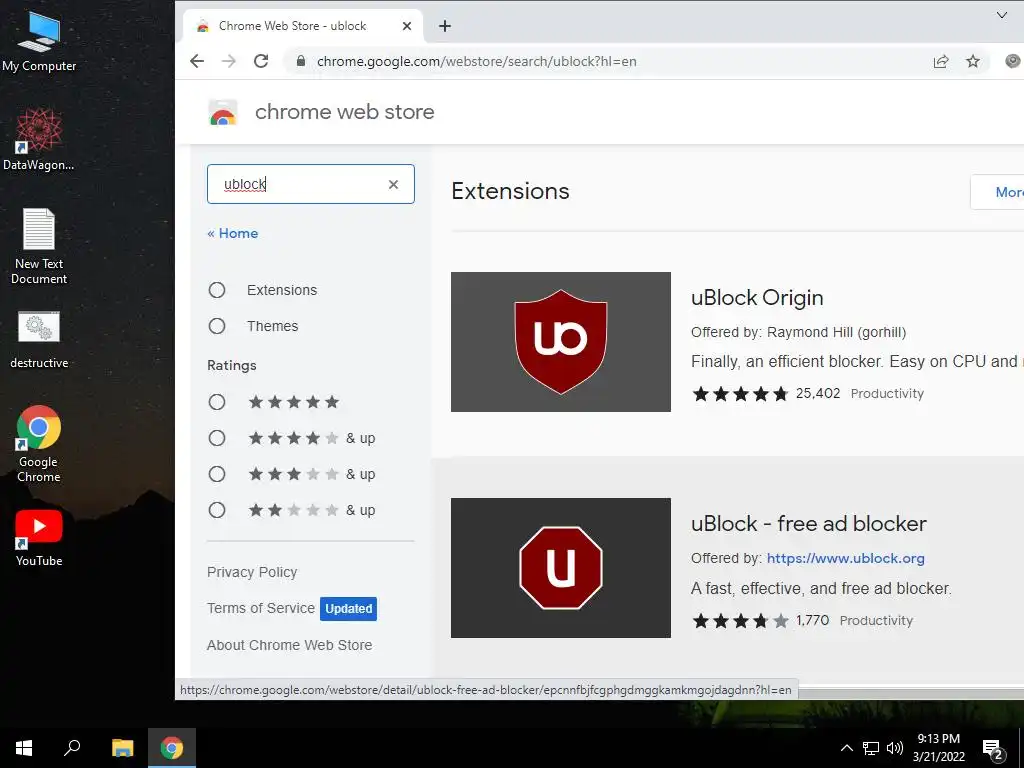Click Offered by: Raymond Hill text
The width and height of the screenshot is (1024, 768).
coord(798,332)
